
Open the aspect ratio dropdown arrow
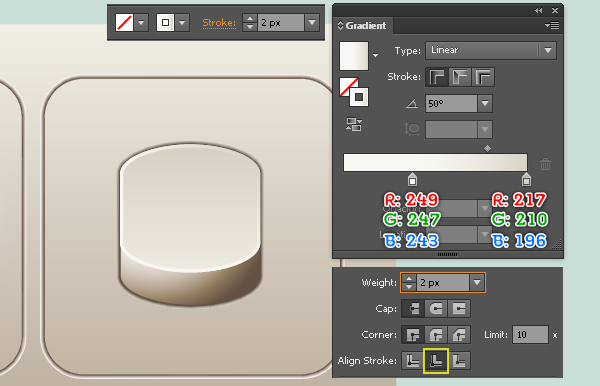coord(485,129)
